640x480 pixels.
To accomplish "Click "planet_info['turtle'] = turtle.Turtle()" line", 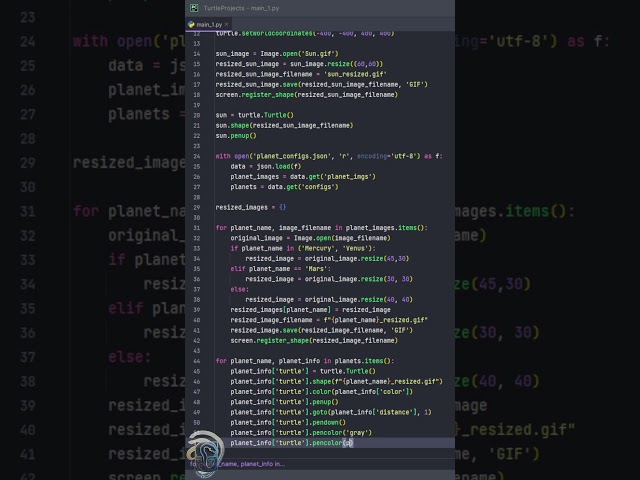I will click(x=303, y=371).
